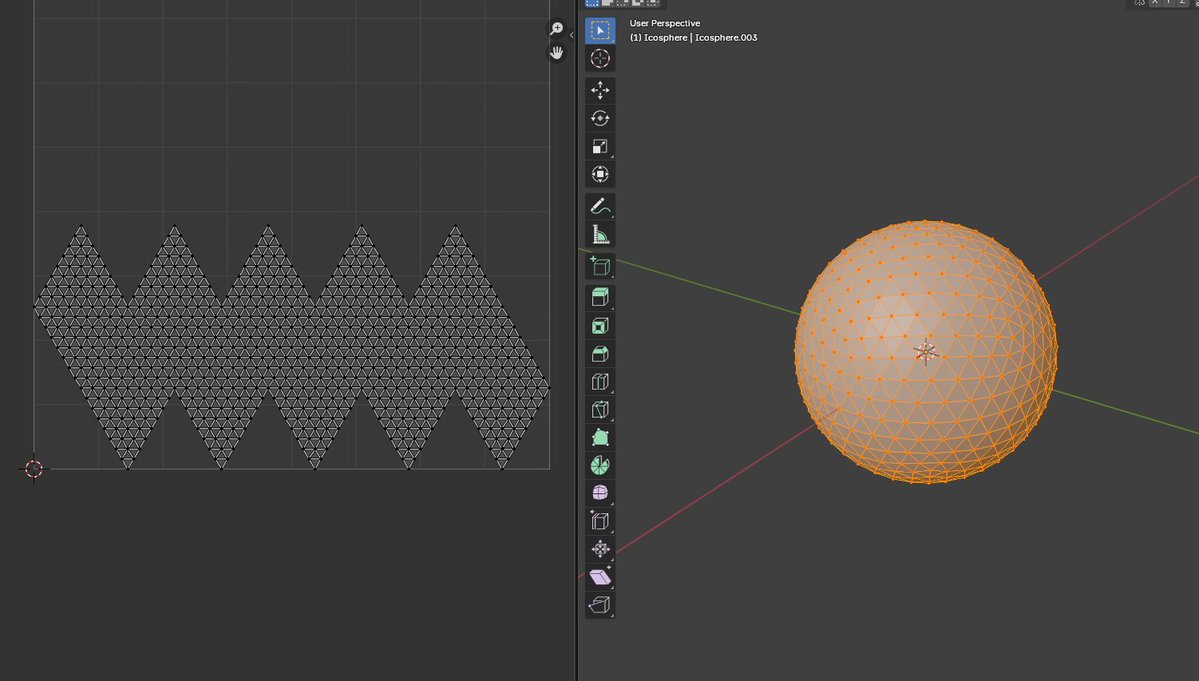Select the Transform tool

pos(600,174)
